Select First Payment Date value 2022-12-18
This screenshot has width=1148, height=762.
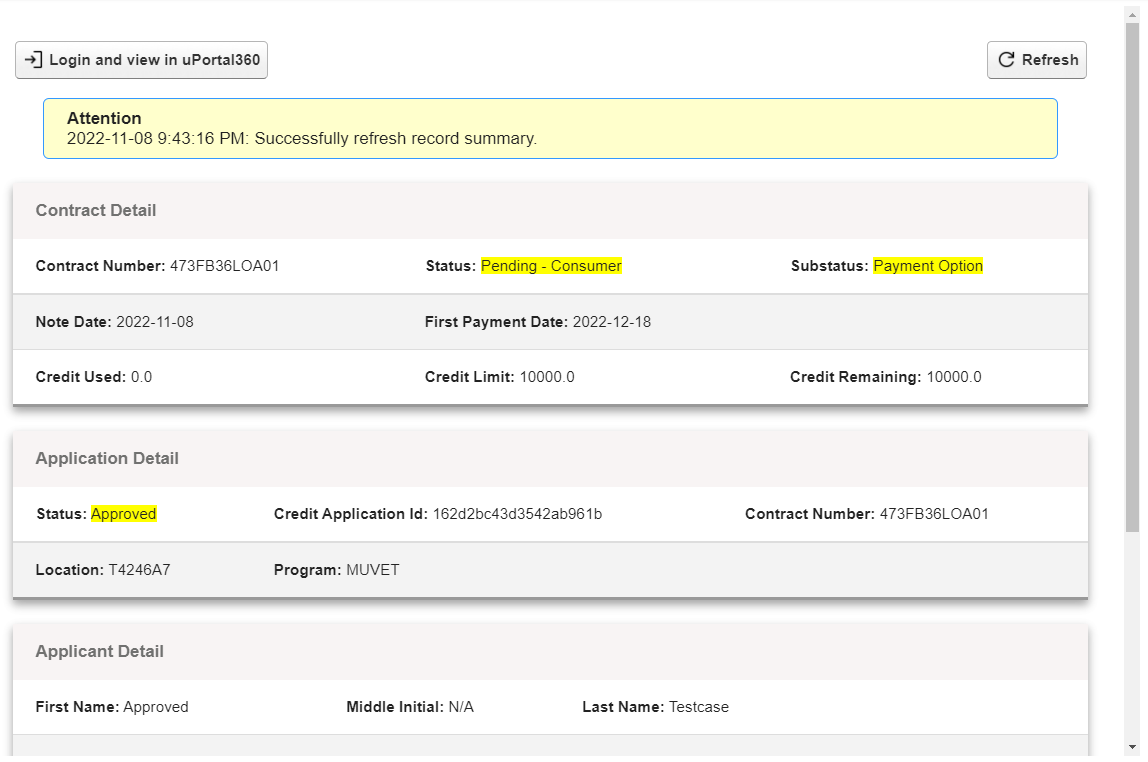point(612,322)
